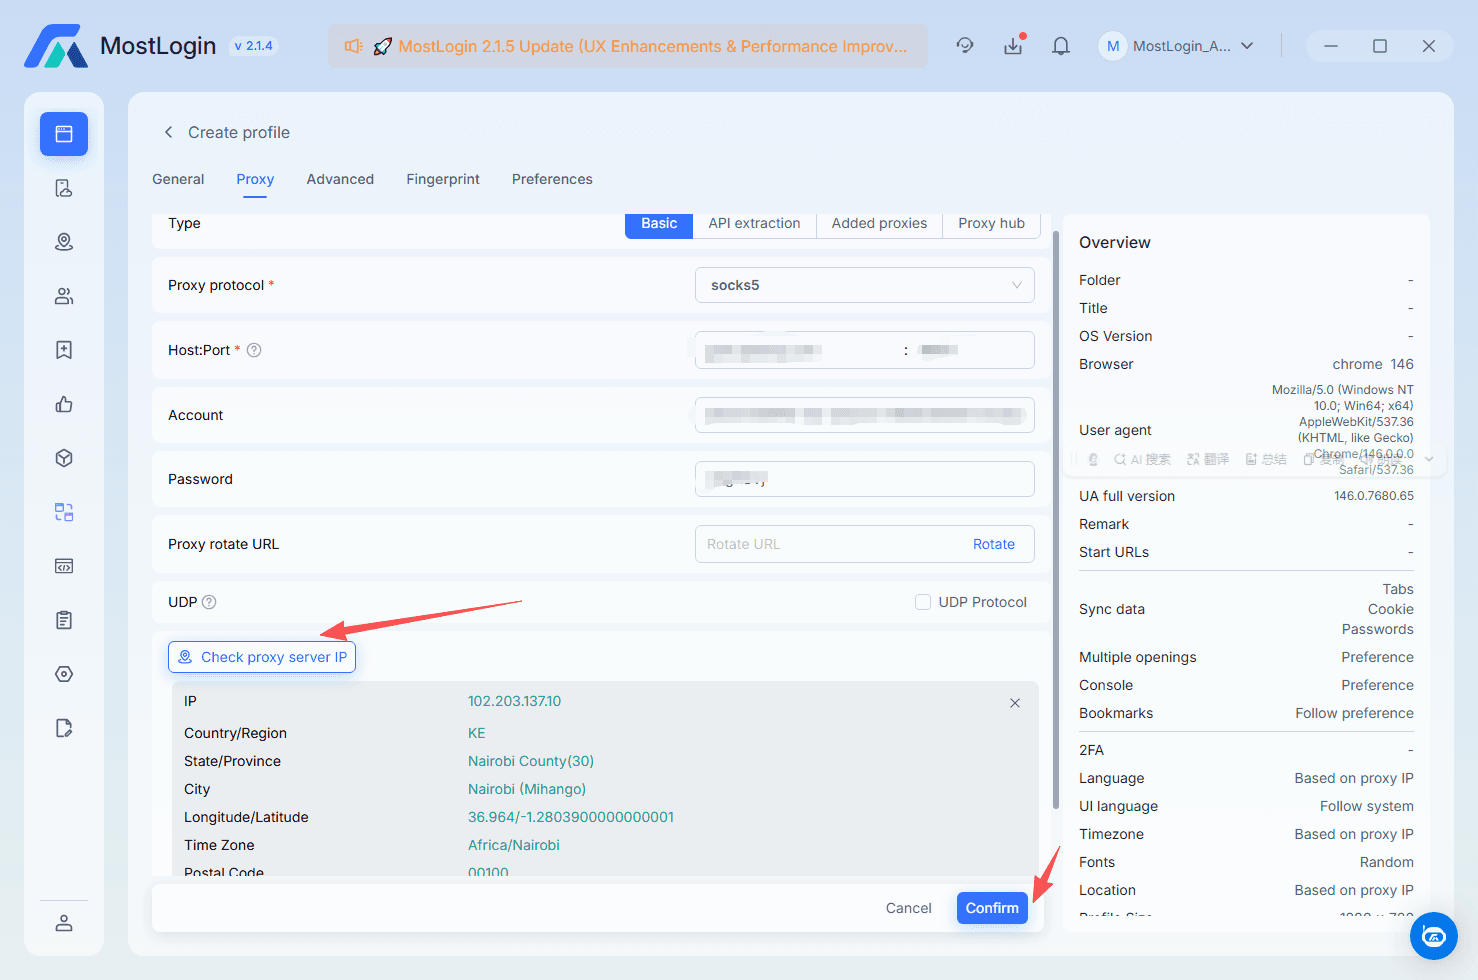Screen dimensions: 1478x980
Task: Click the UDP help question icon
Action: click(x=209, y=602)
